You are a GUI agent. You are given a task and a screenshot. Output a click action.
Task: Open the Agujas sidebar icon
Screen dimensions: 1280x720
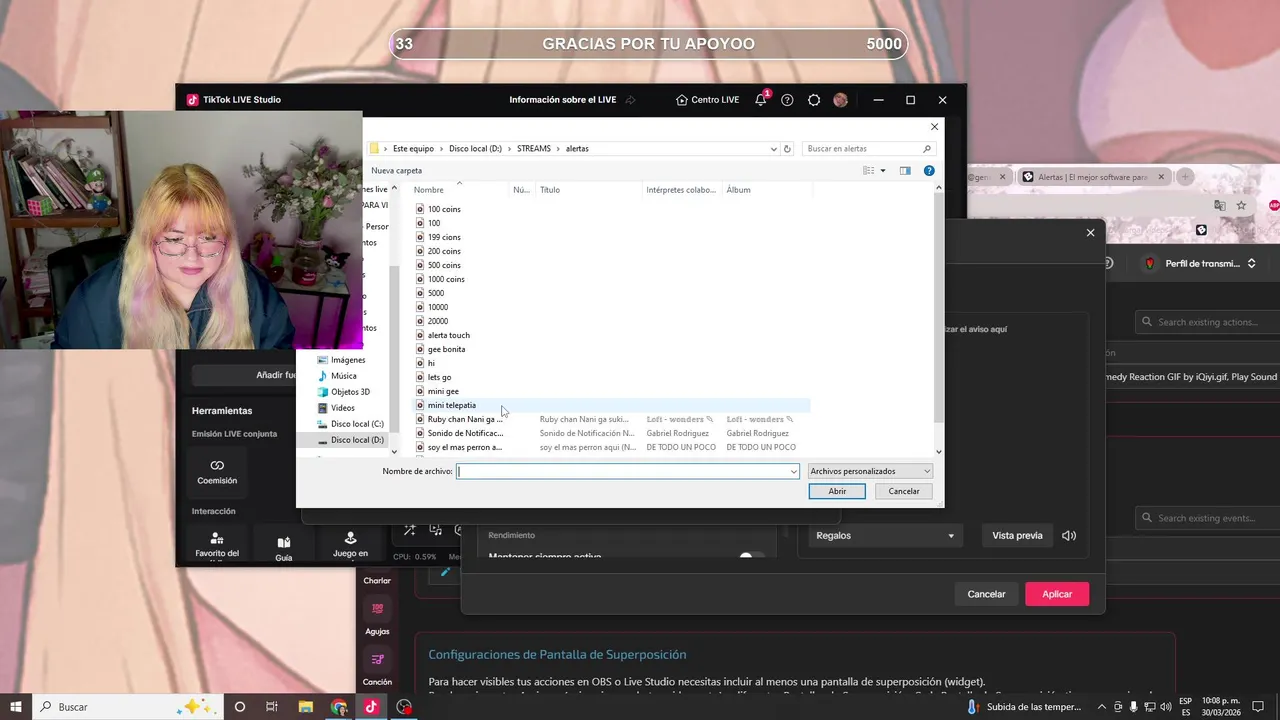pos(377,618)
